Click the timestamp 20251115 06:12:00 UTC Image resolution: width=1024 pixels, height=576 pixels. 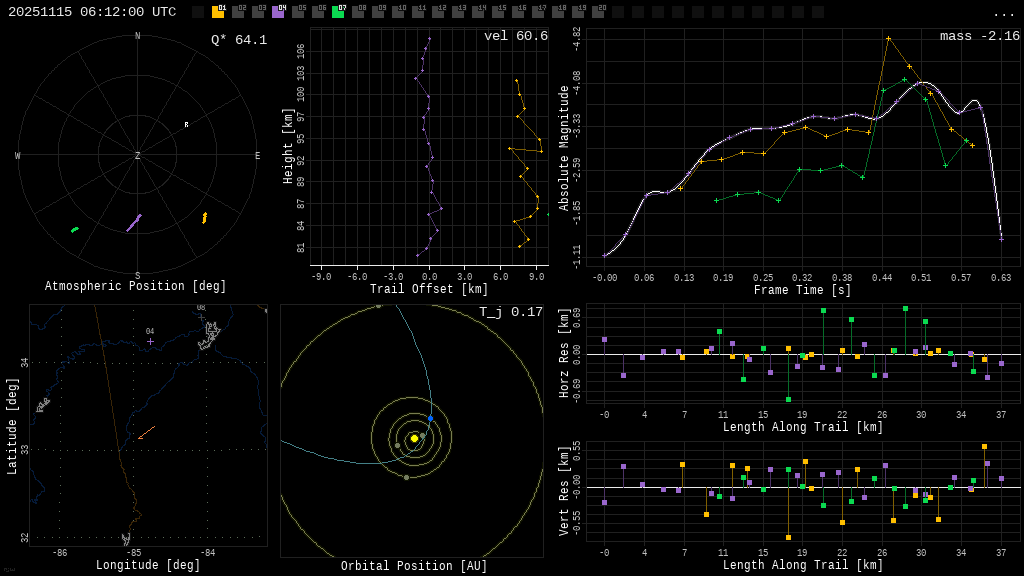point(92,12)
